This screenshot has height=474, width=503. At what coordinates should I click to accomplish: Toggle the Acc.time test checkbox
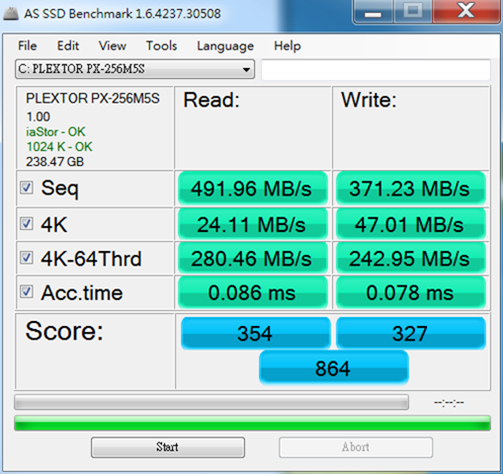[x=26, y=292]
